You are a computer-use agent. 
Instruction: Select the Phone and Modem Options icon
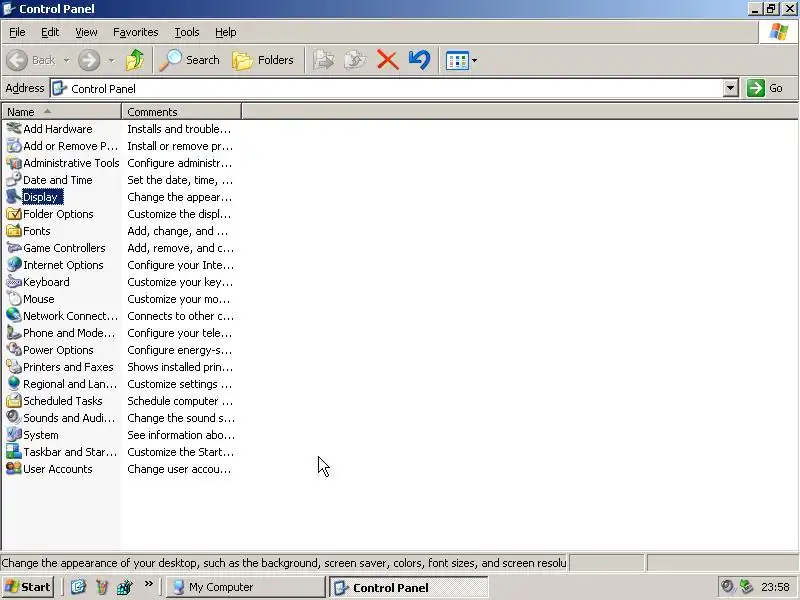[x=14, y=333]
